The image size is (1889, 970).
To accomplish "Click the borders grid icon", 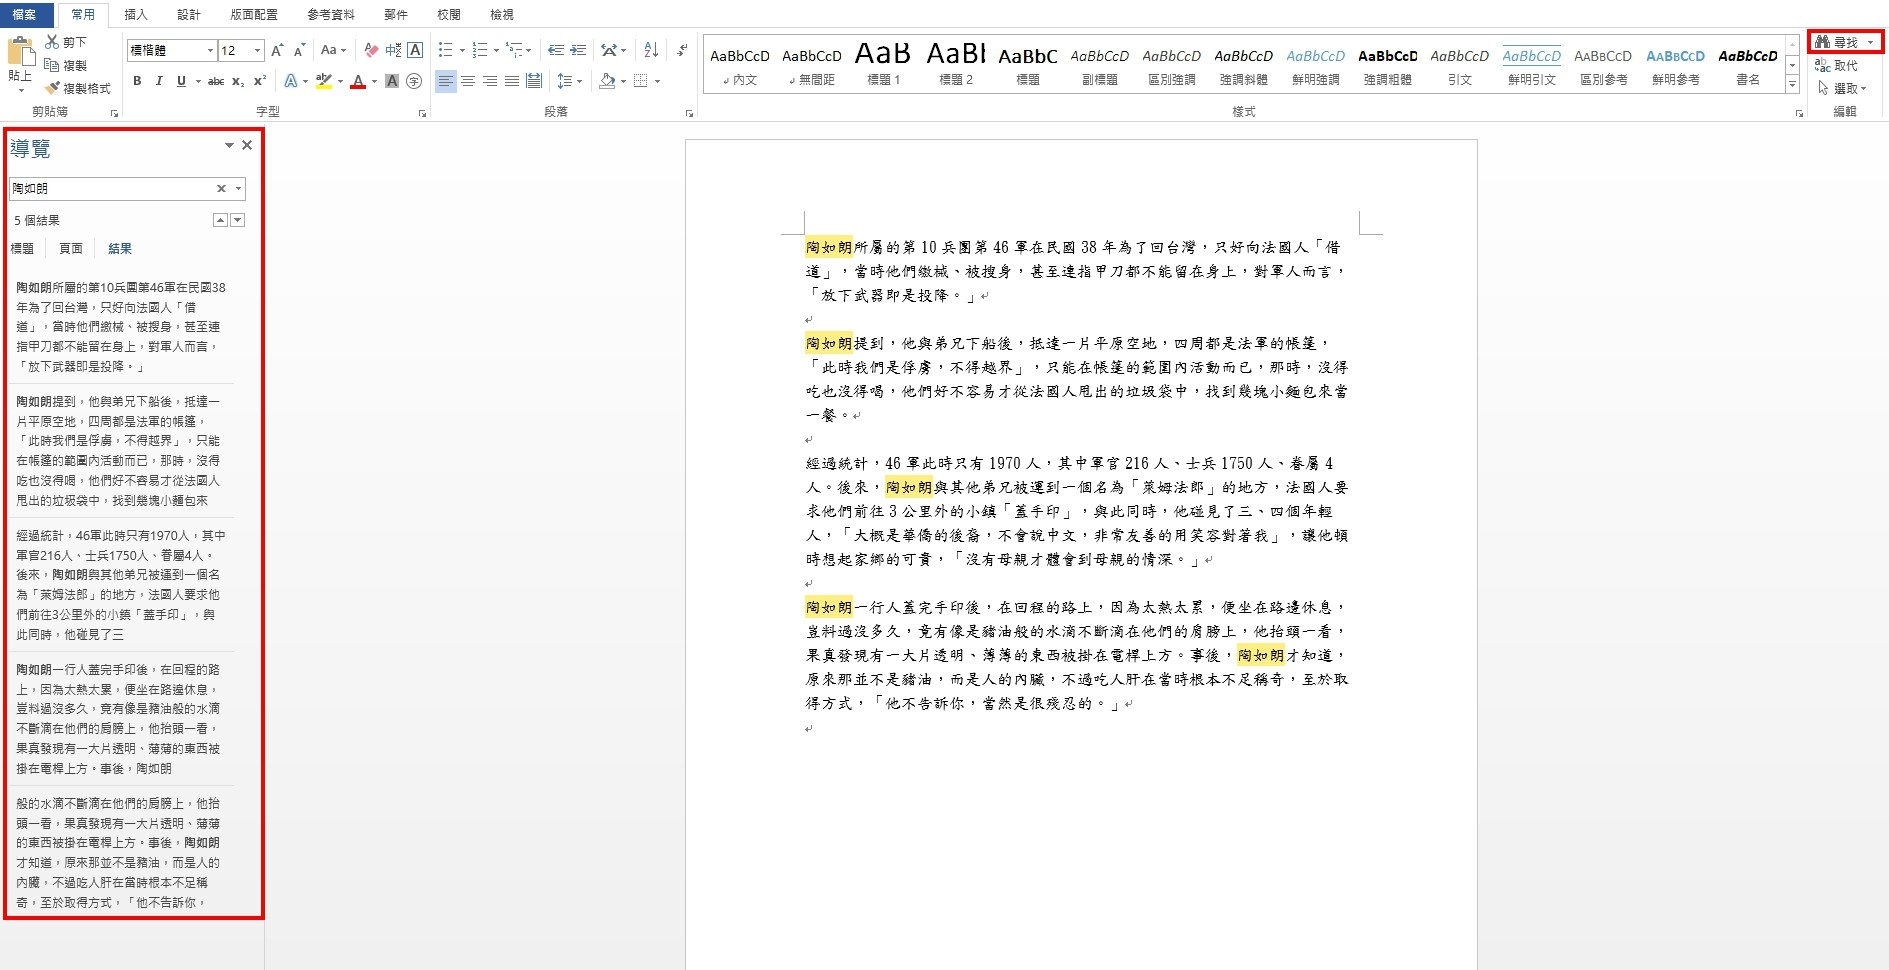I will 641,81.
